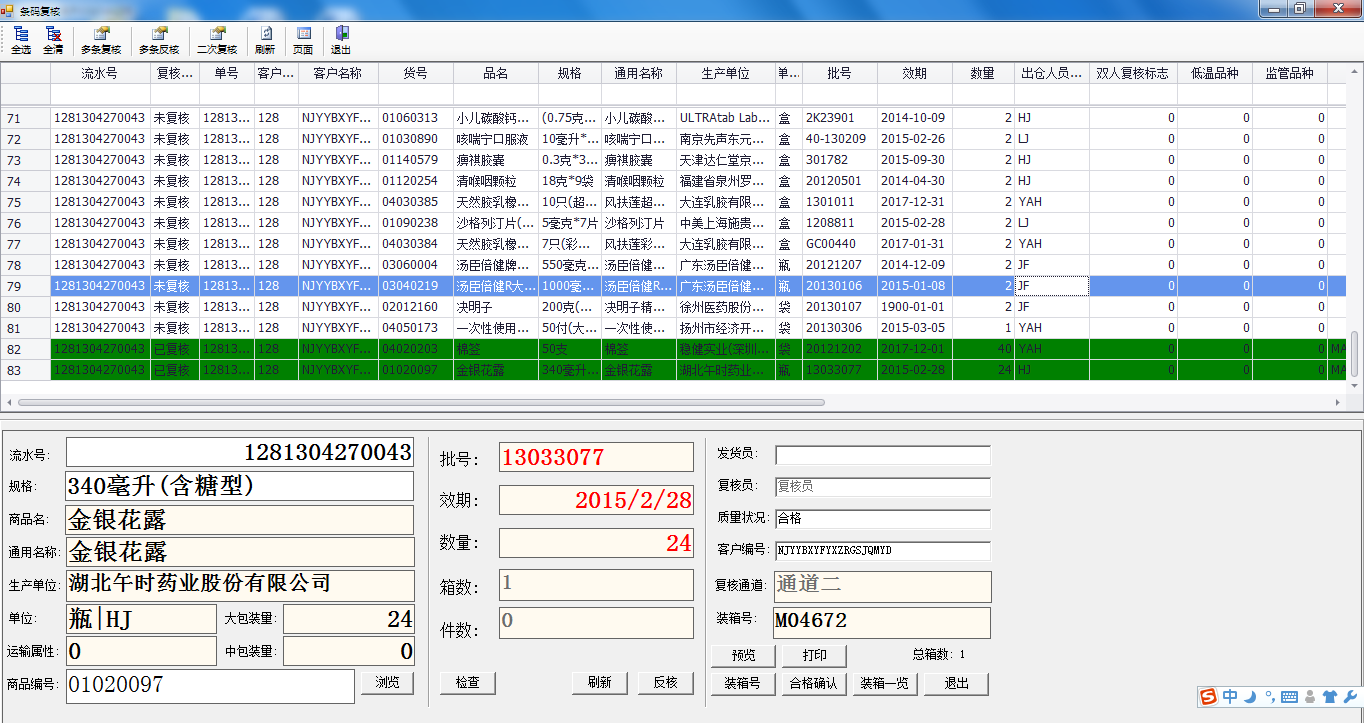The width and height of the screenshot is (1364, 723).
Task: Open the shirt skin icon on IME bar
Action: 1329,696
